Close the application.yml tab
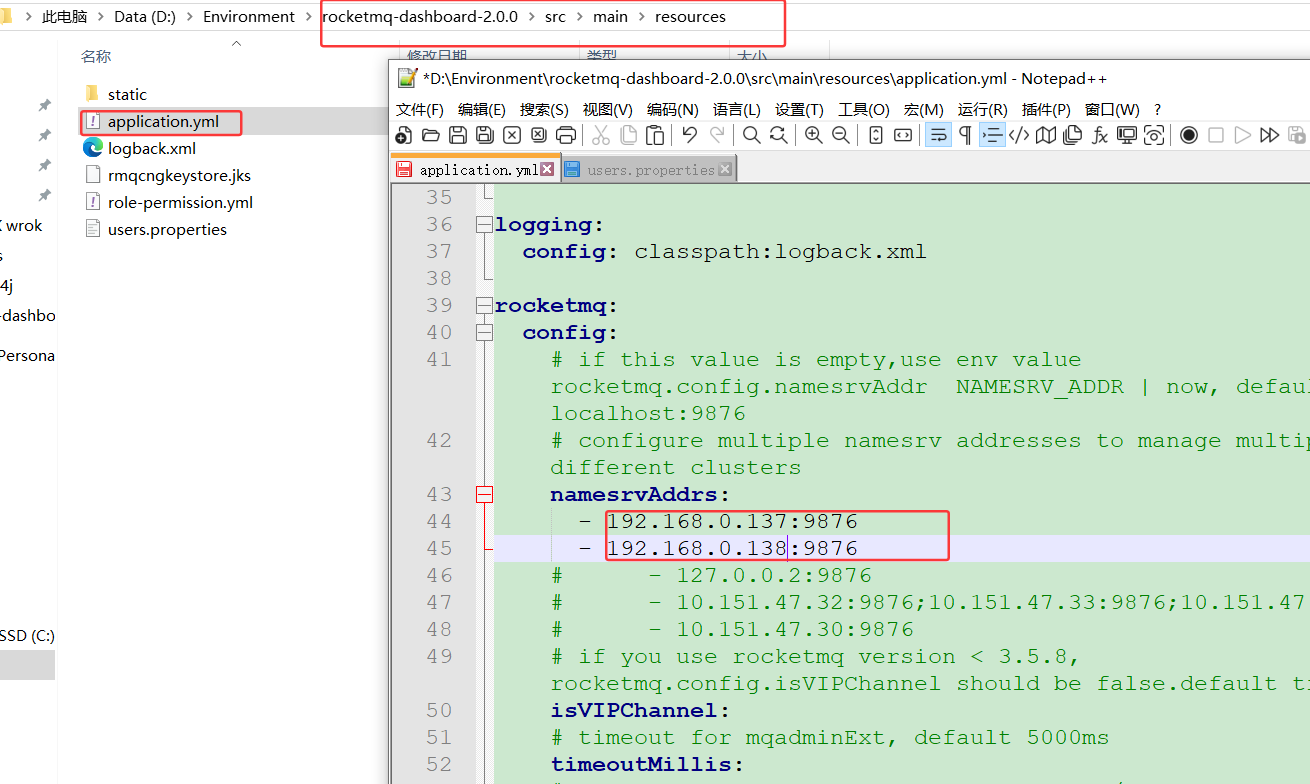Image resolution: width=1310 pixels, height=784 pixels. 547,170
